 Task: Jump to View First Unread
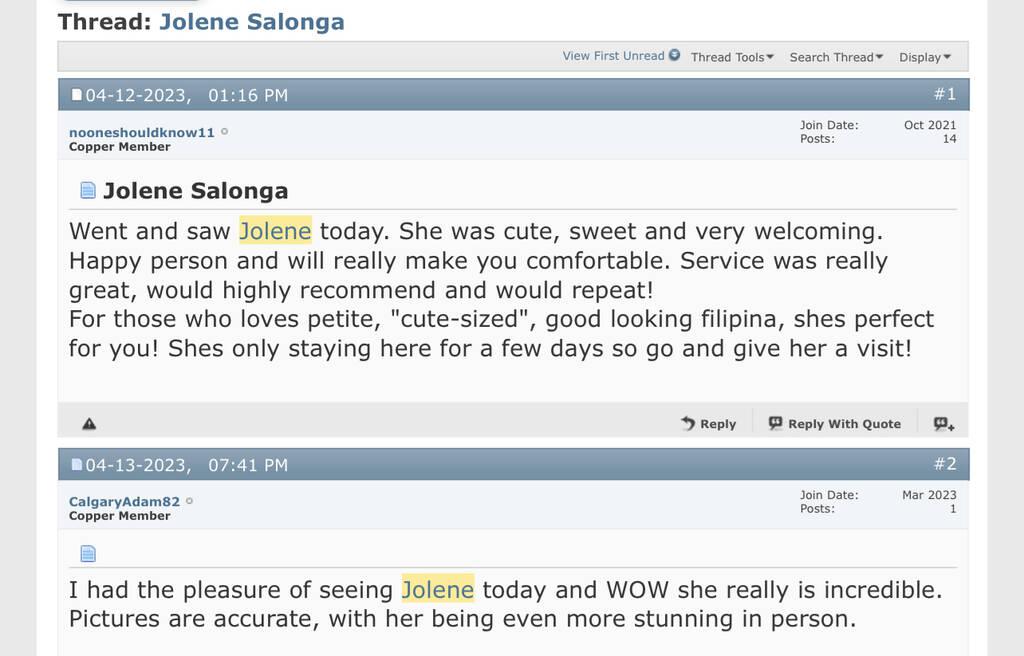613,56
